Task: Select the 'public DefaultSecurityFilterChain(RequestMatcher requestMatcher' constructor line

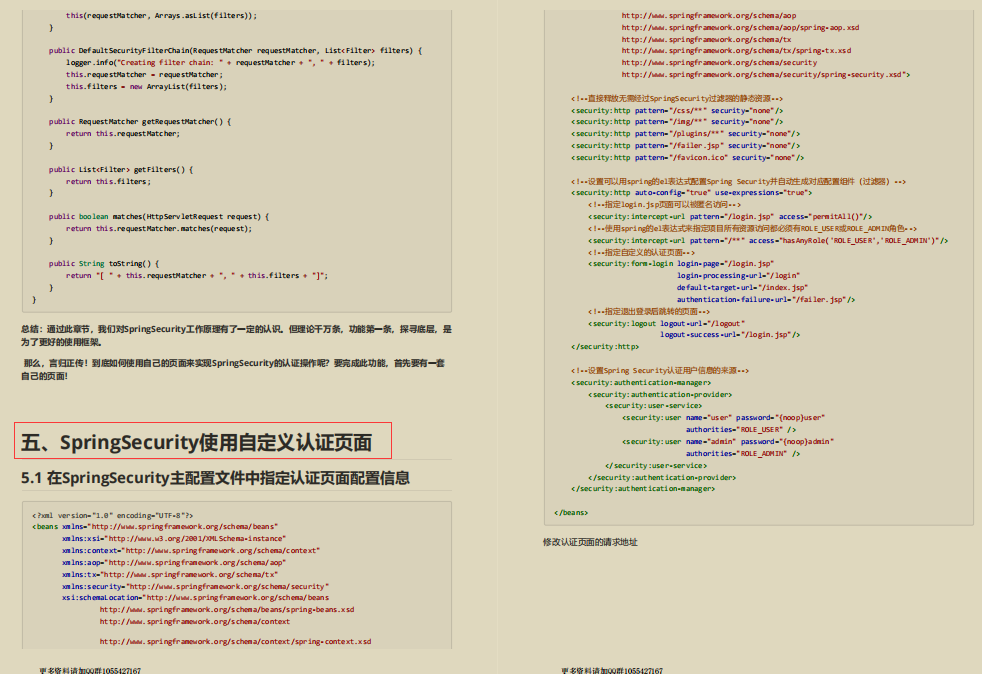Action: click(235, 51)
